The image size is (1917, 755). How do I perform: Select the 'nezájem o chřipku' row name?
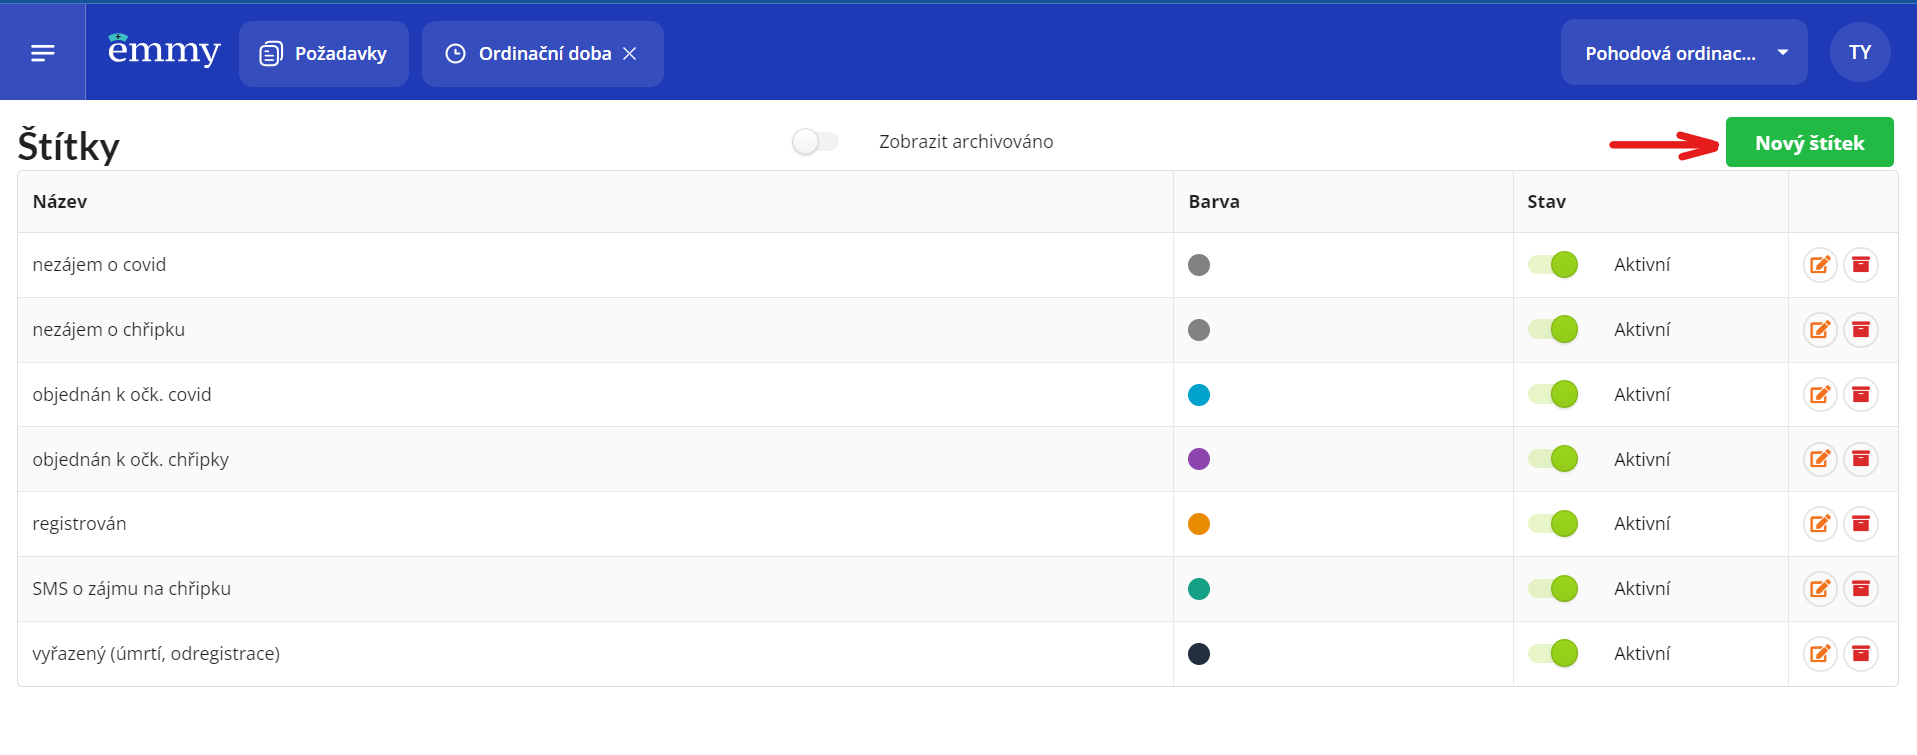108,330
